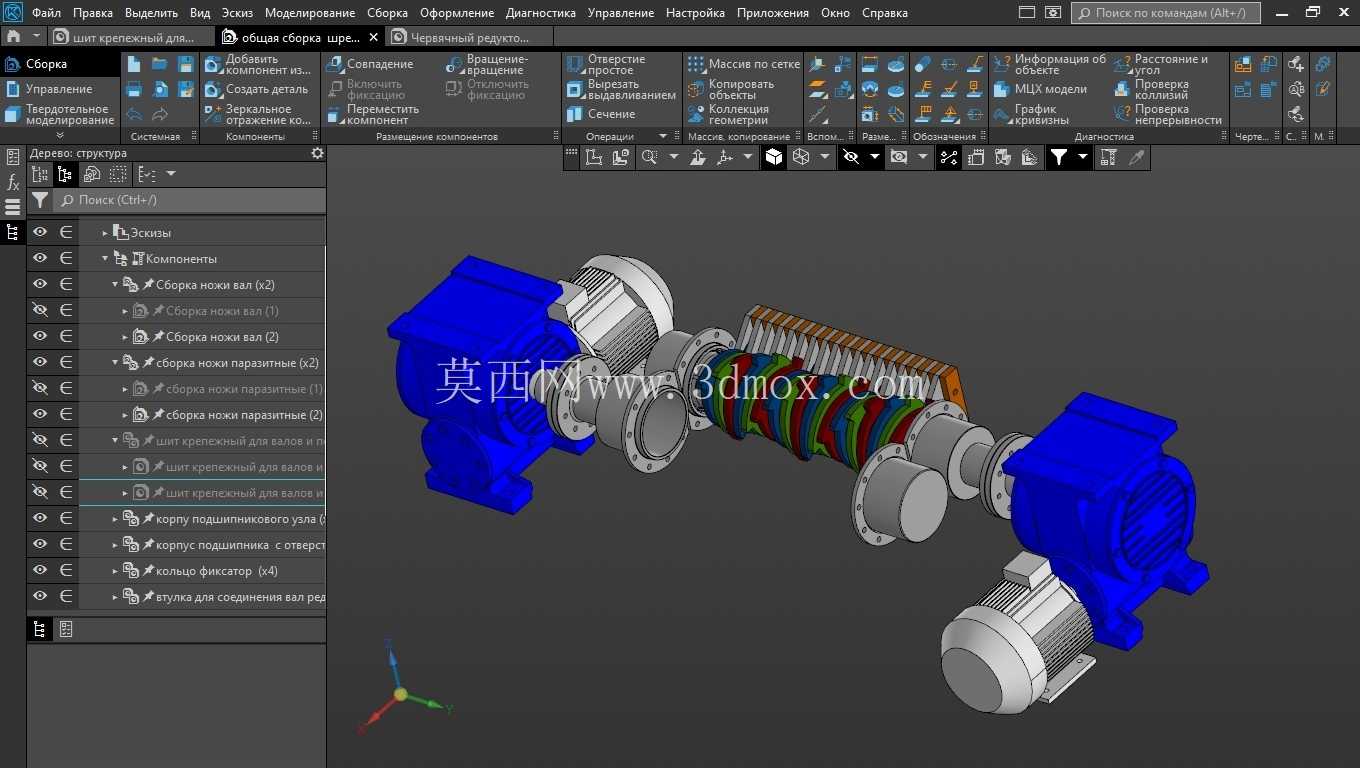Click the eyedropper icon in view toolbar
The height and width of the screenshot is (768, 1360).
[1136, 157]
